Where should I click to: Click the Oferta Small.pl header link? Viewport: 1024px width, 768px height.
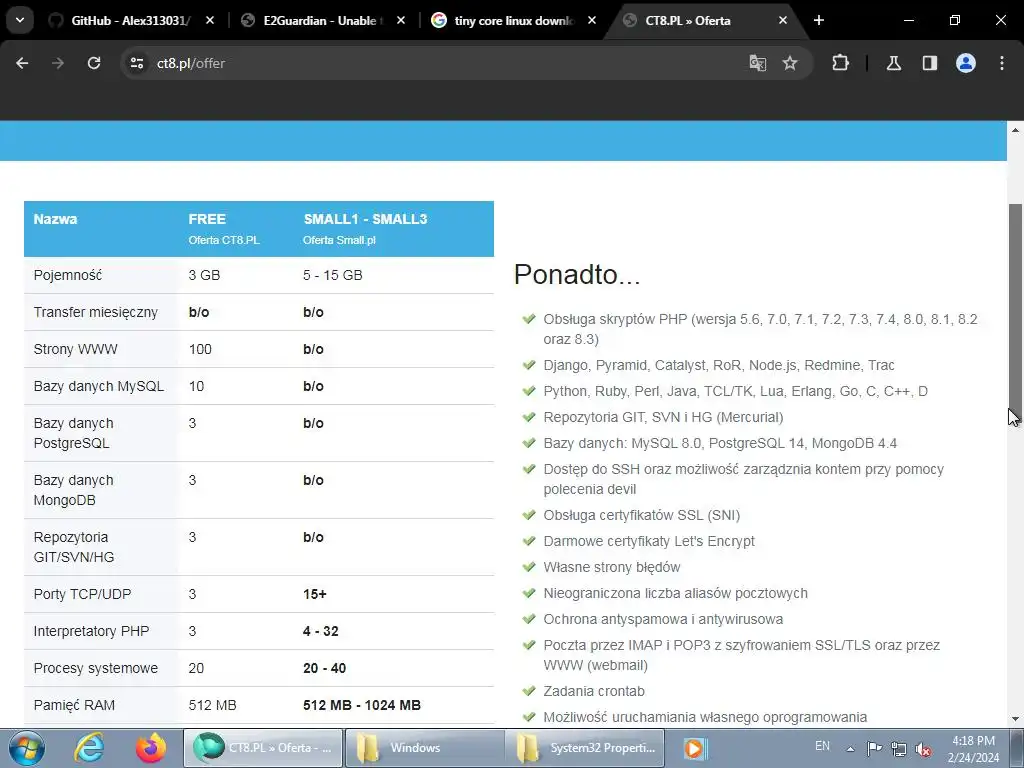point(339,240)
